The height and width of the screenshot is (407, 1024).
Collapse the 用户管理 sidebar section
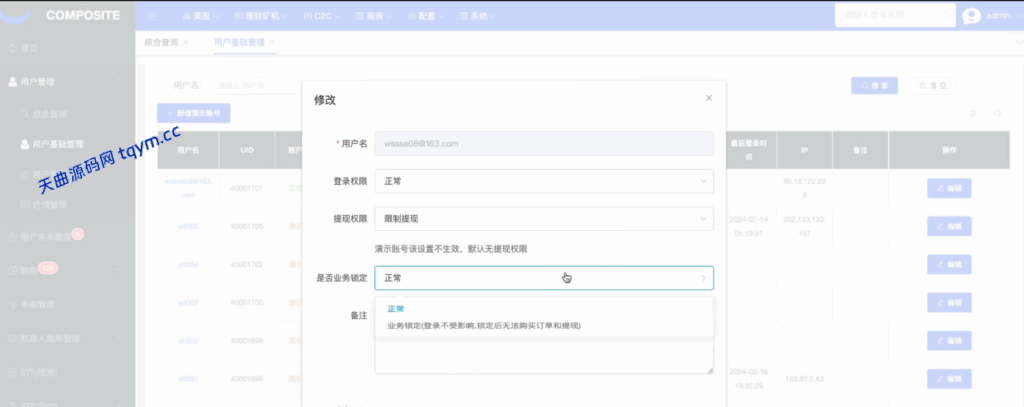tap(67, 82)
